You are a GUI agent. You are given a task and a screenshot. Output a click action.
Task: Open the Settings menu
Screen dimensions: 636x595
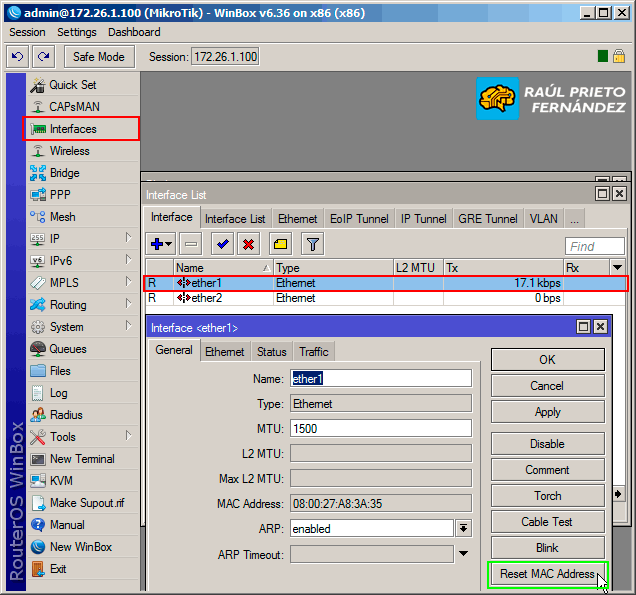tap(77, 32)
